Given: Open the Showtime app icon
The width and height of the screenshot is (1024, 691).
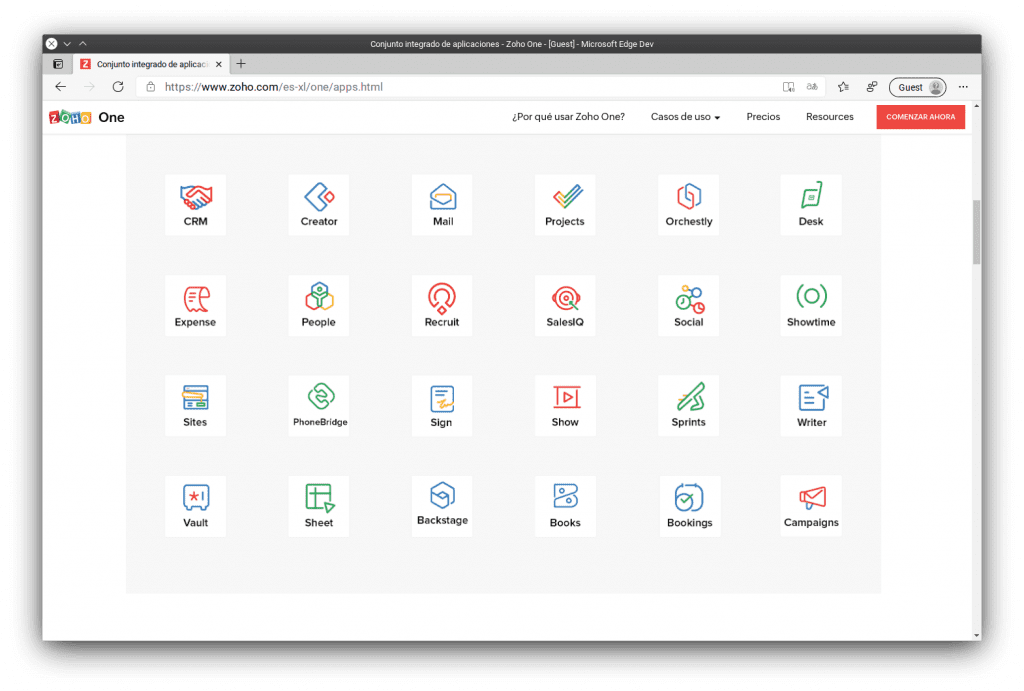Looking at the screenshot, I should (811, 306).
